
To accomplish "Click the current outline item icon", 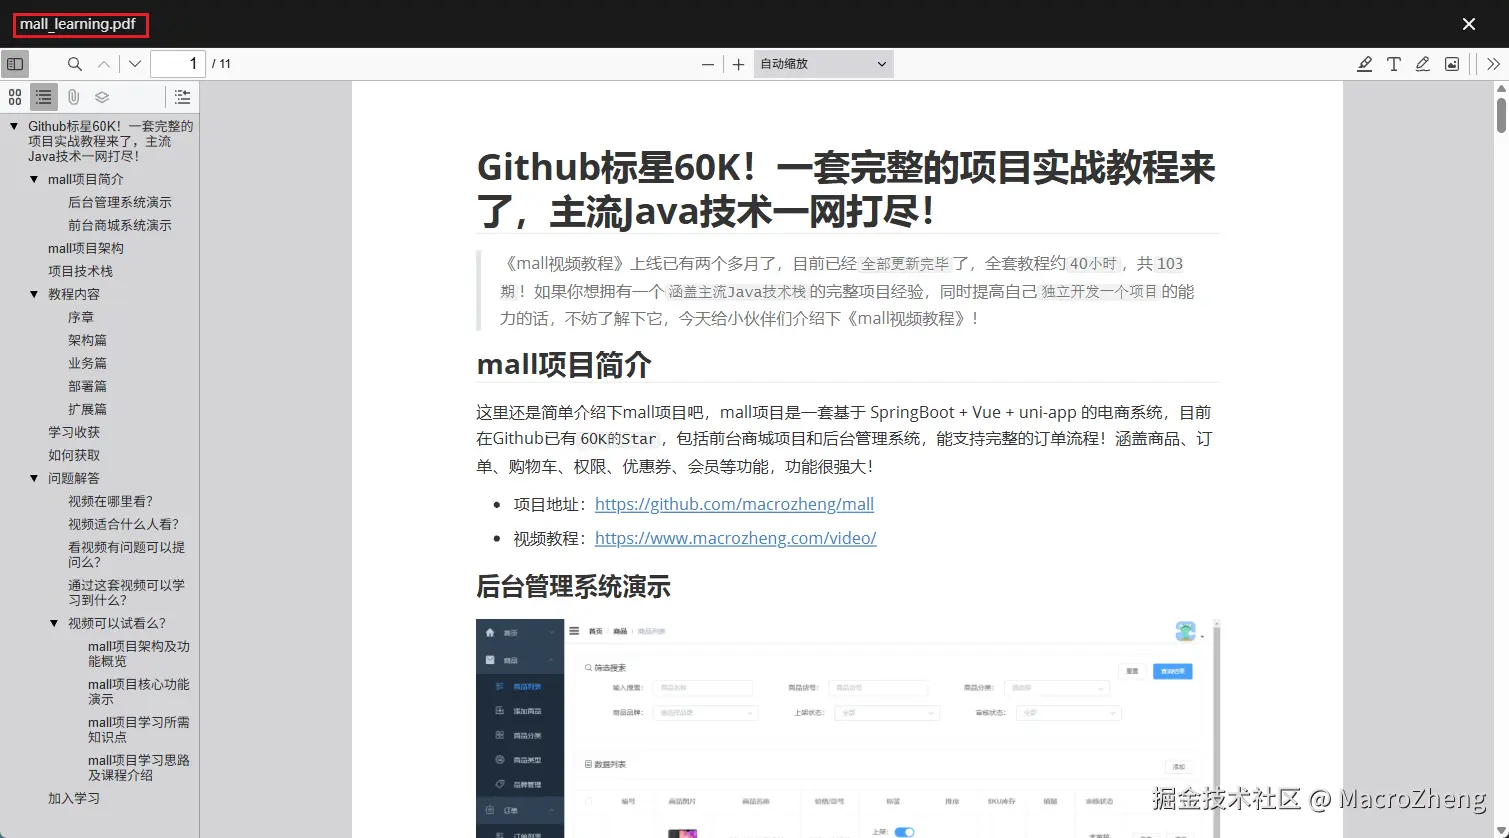I will click(182, 97).
